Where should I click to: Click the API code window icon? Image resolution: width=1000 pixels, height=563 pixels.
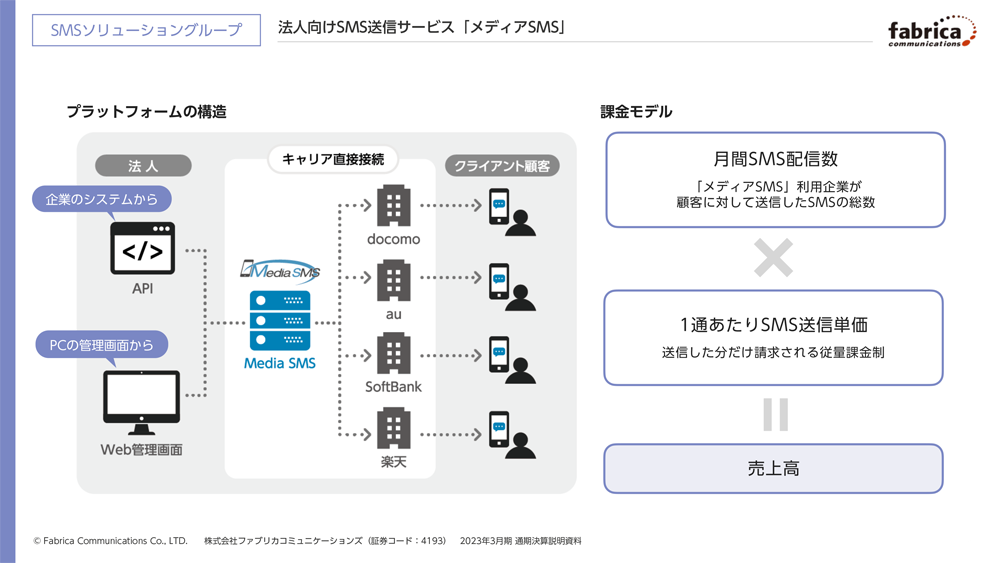tap(142, 248)
